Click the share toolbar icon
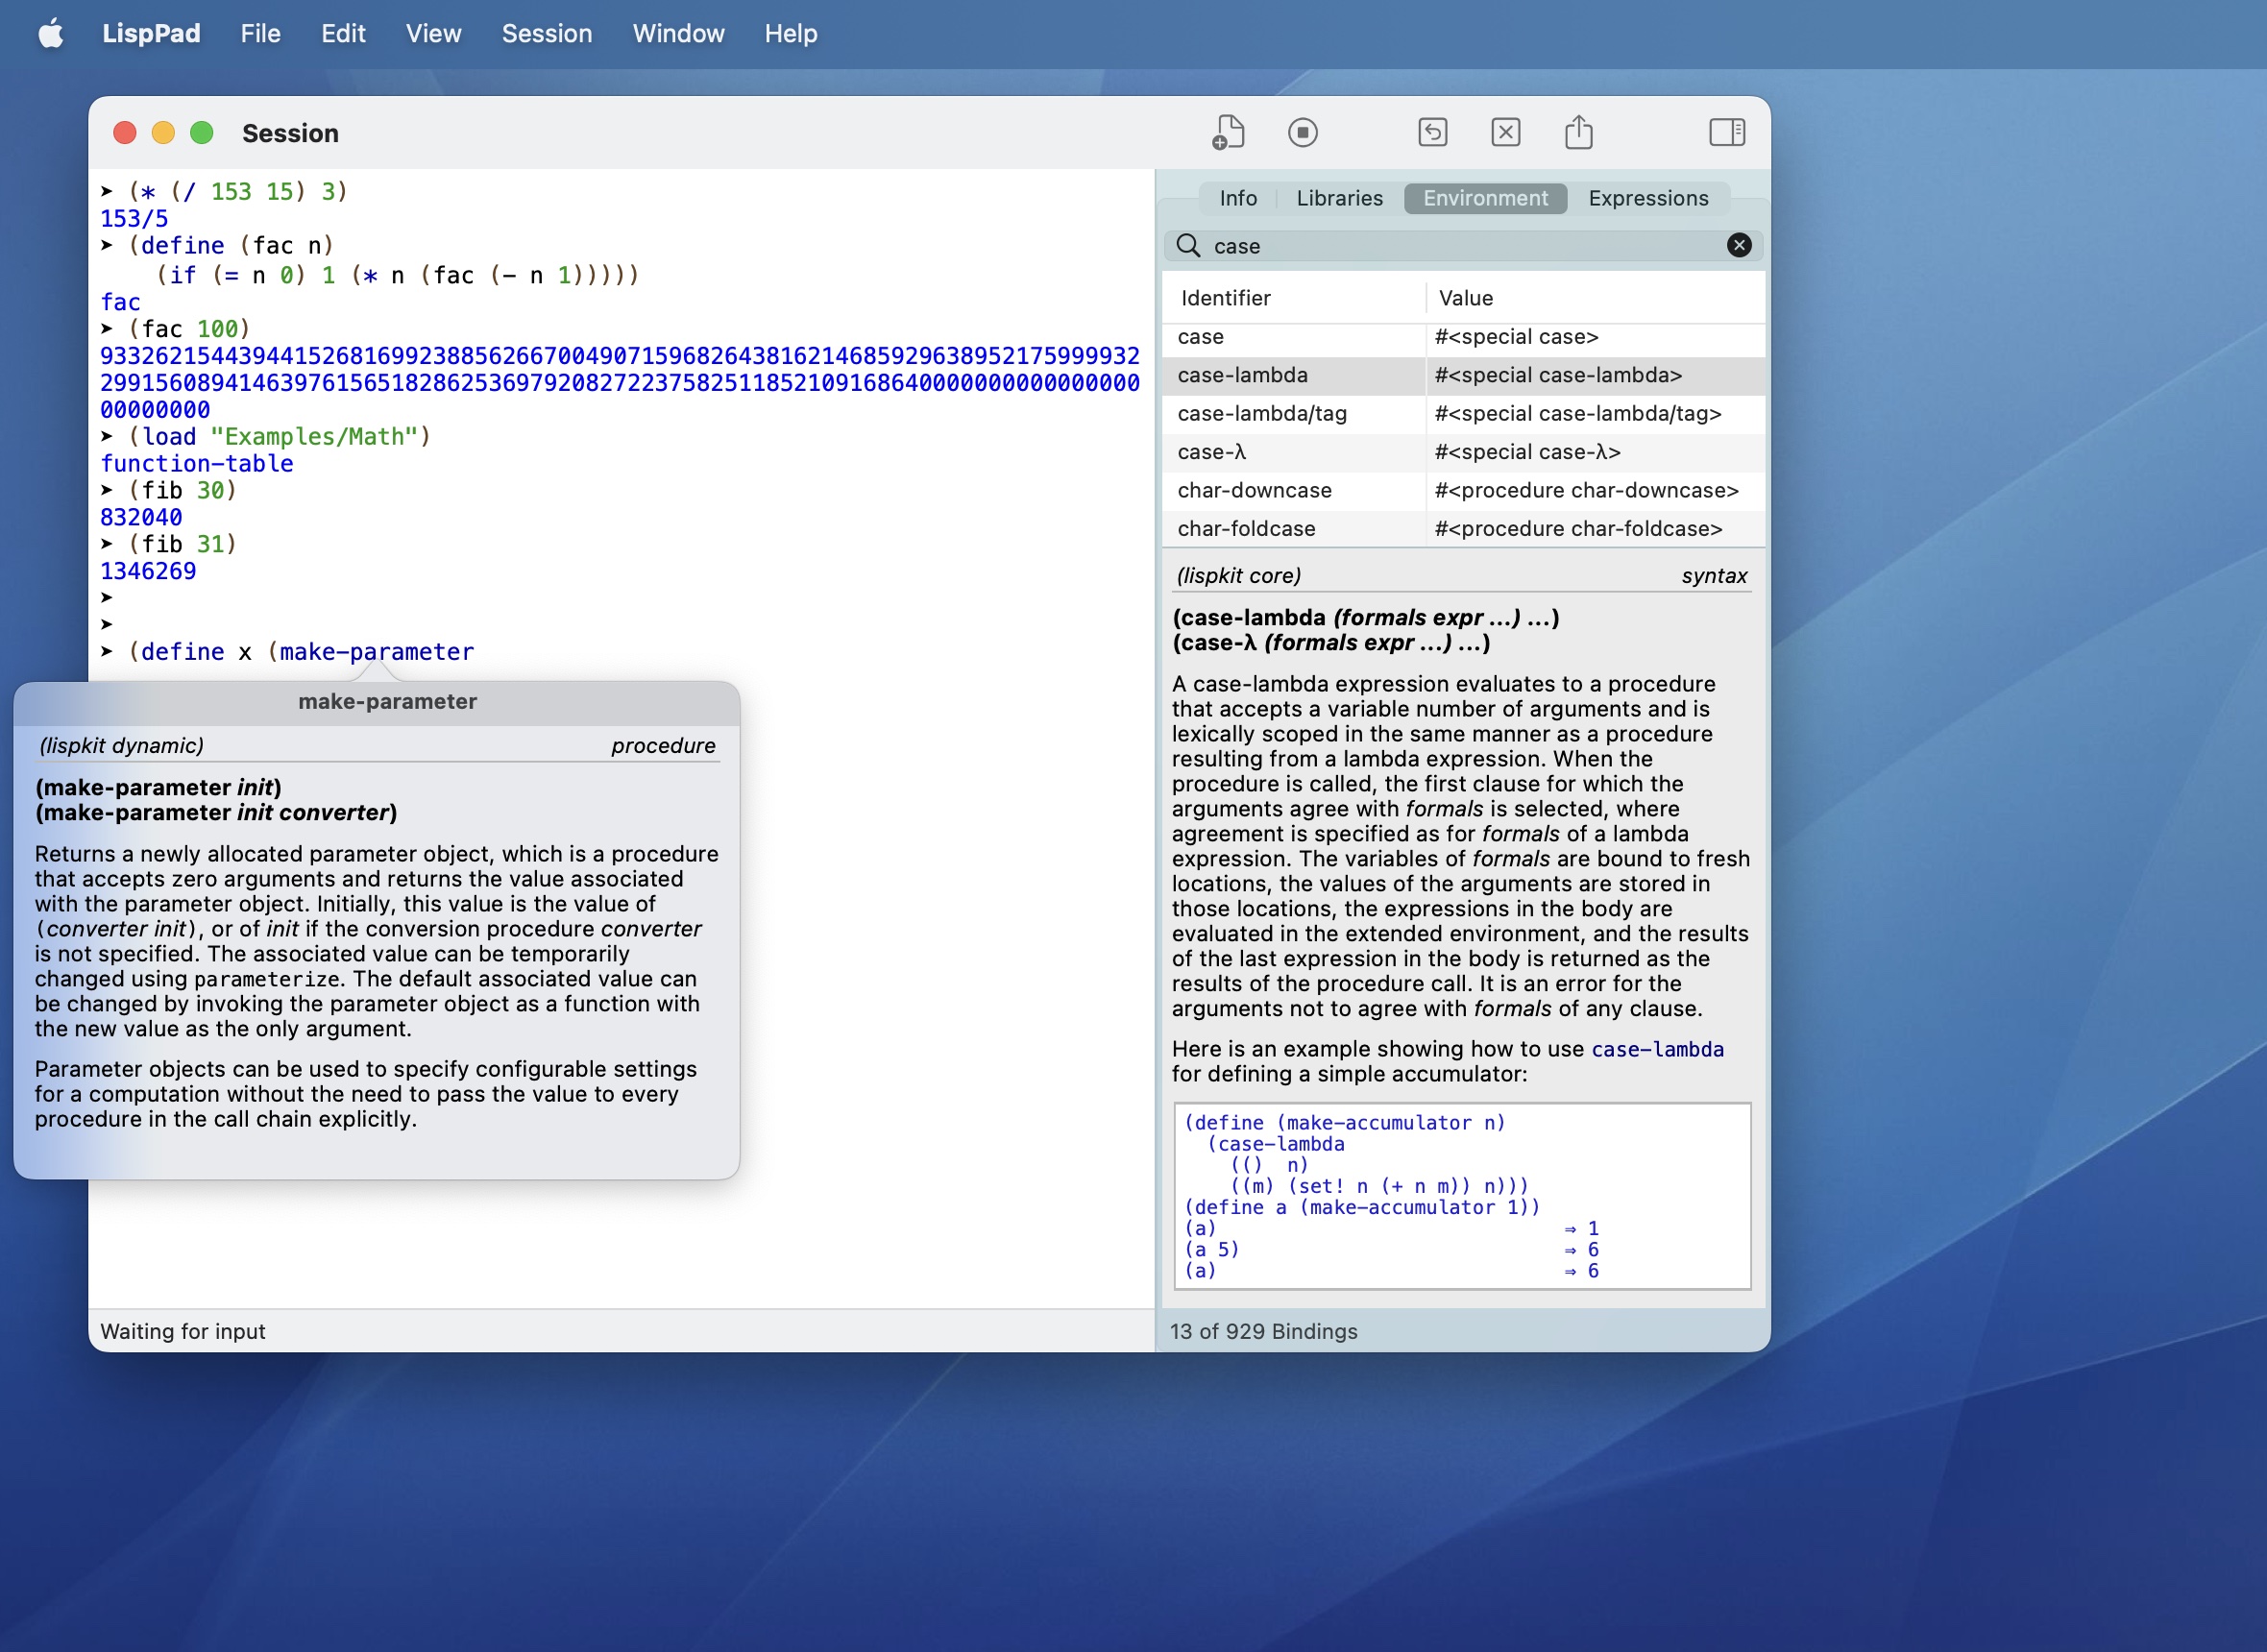The image size is (2267, 1652). point(1578,132)
